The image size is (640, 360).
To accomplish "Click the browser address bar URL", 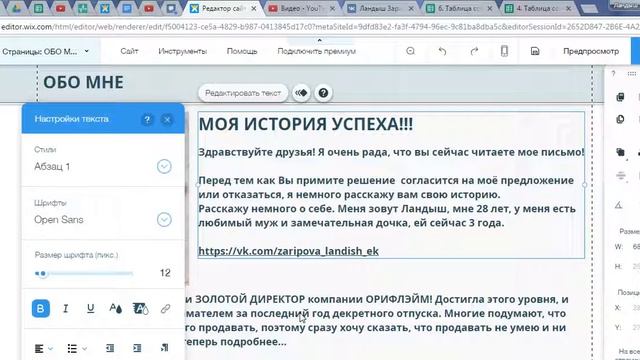I will 320,27.
